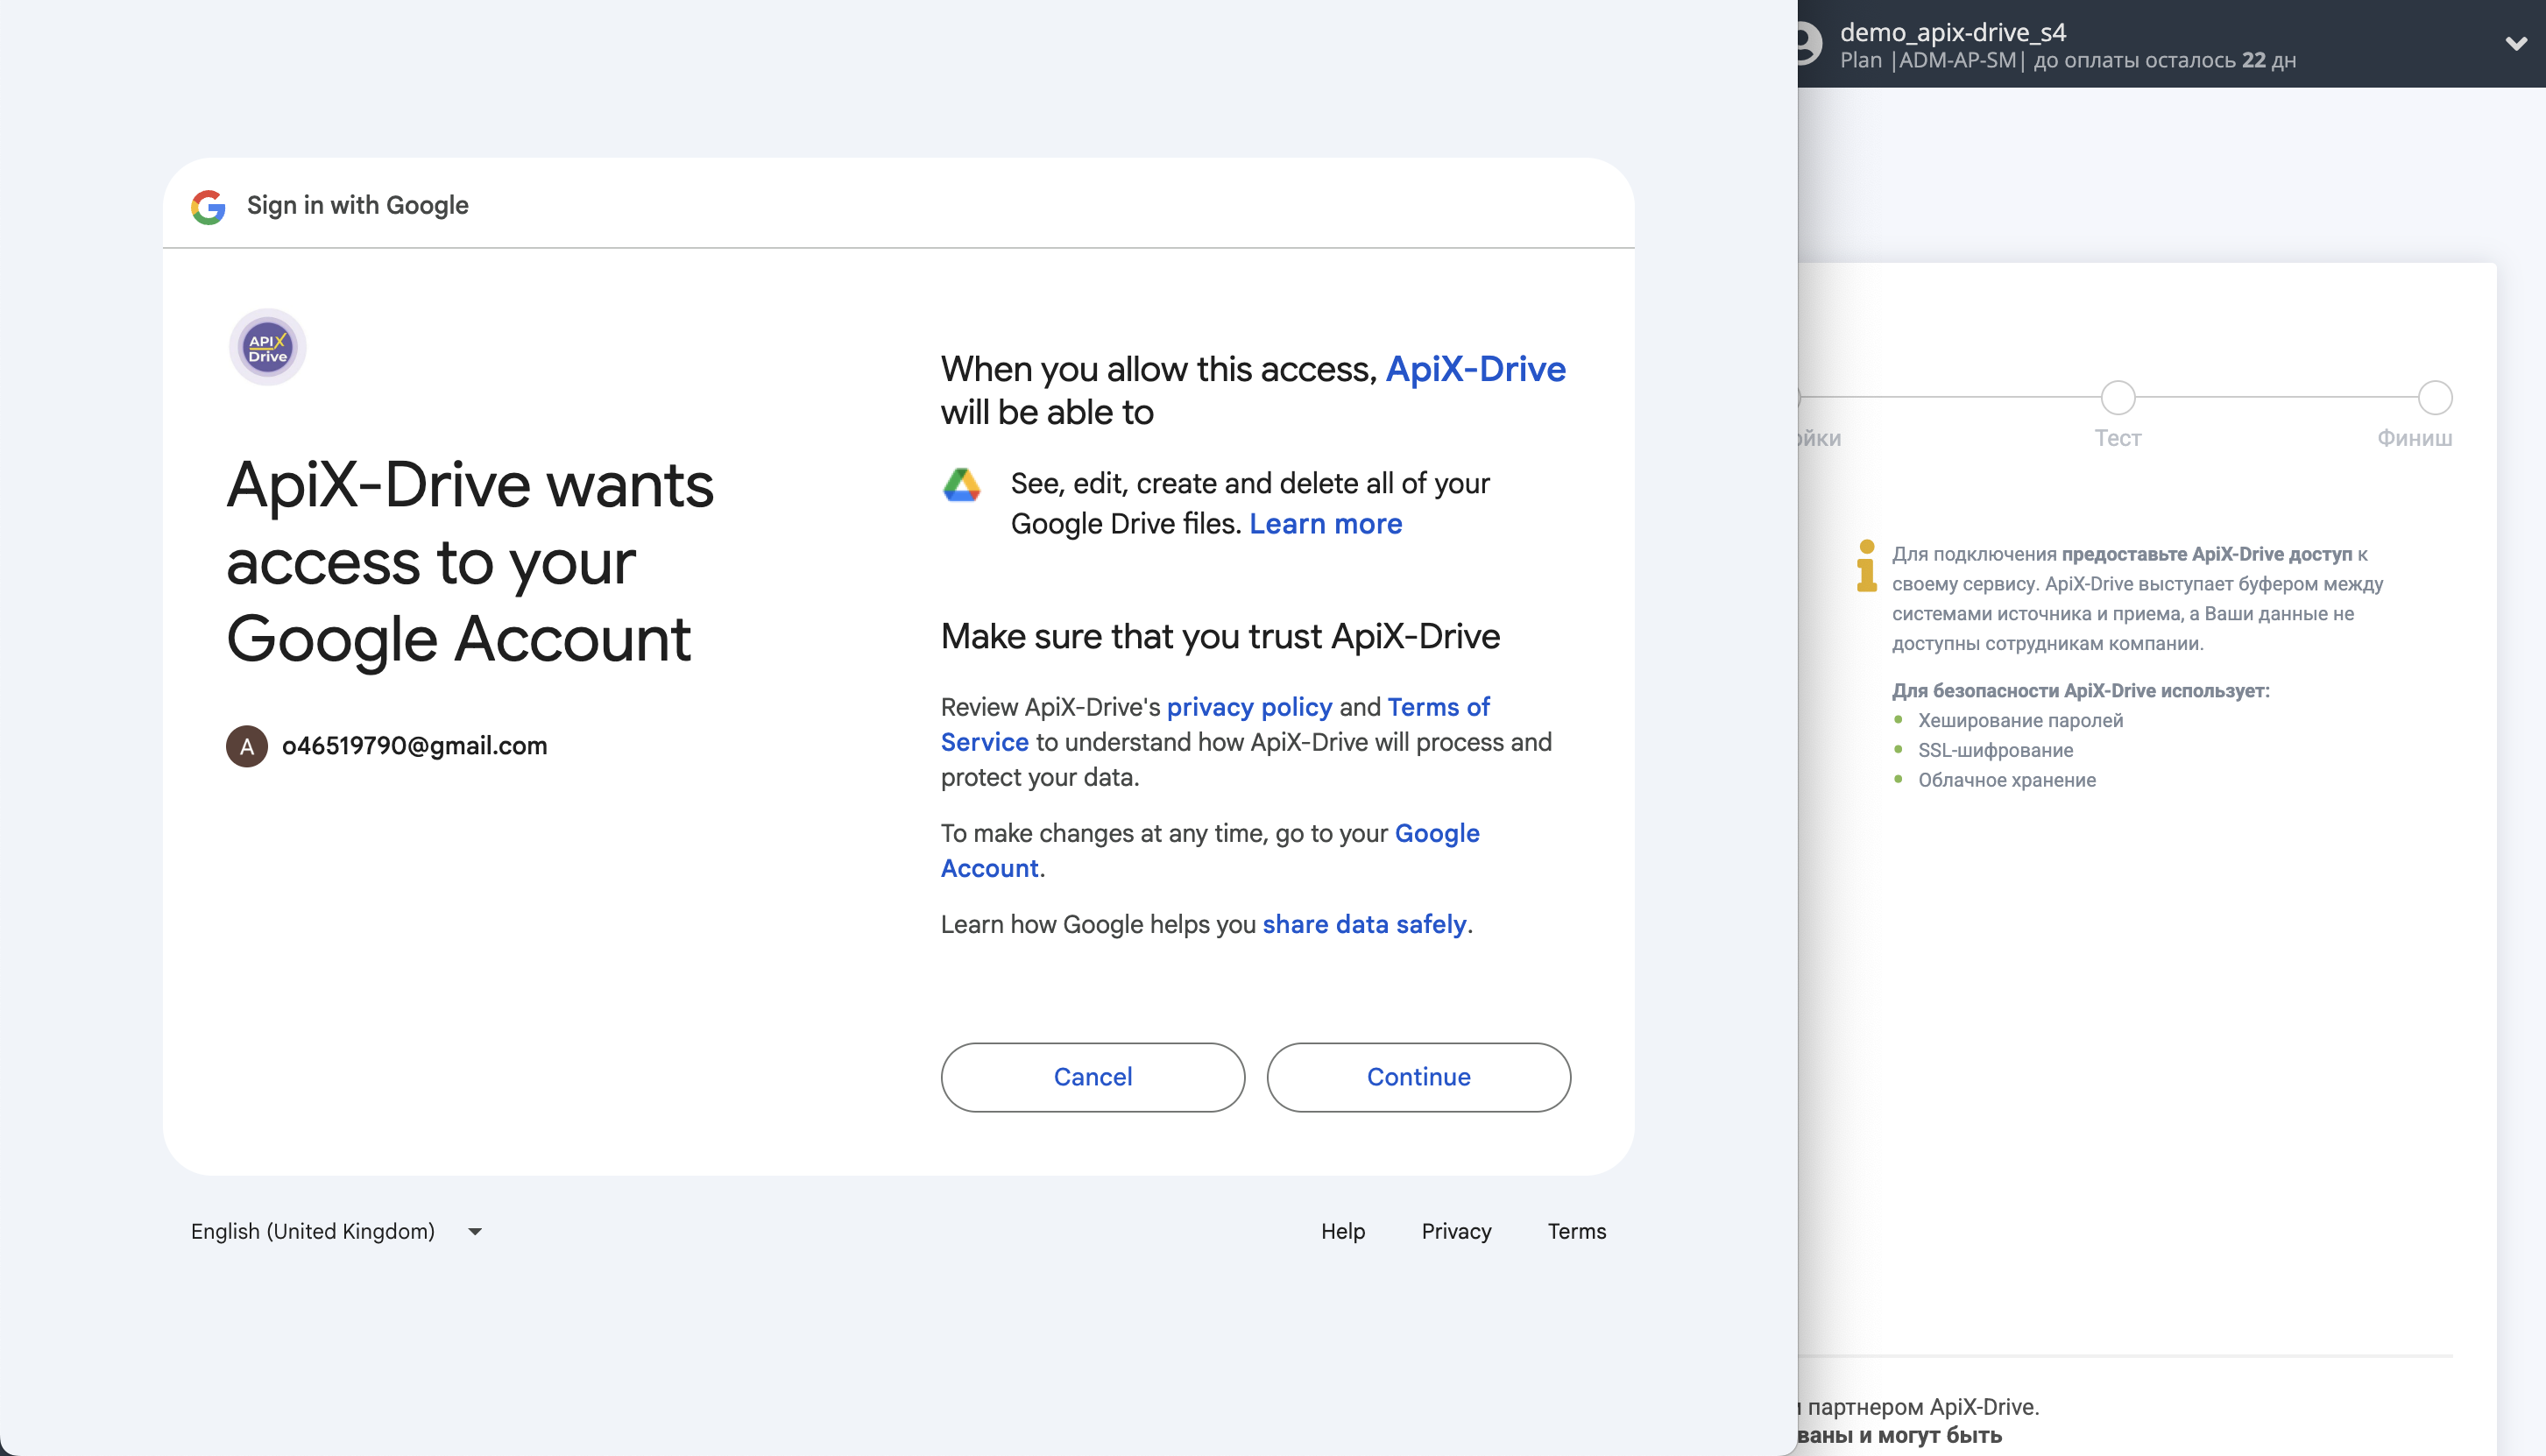
Task: Click the Облачное хранение list item
Action: (x=2006, y=780)
